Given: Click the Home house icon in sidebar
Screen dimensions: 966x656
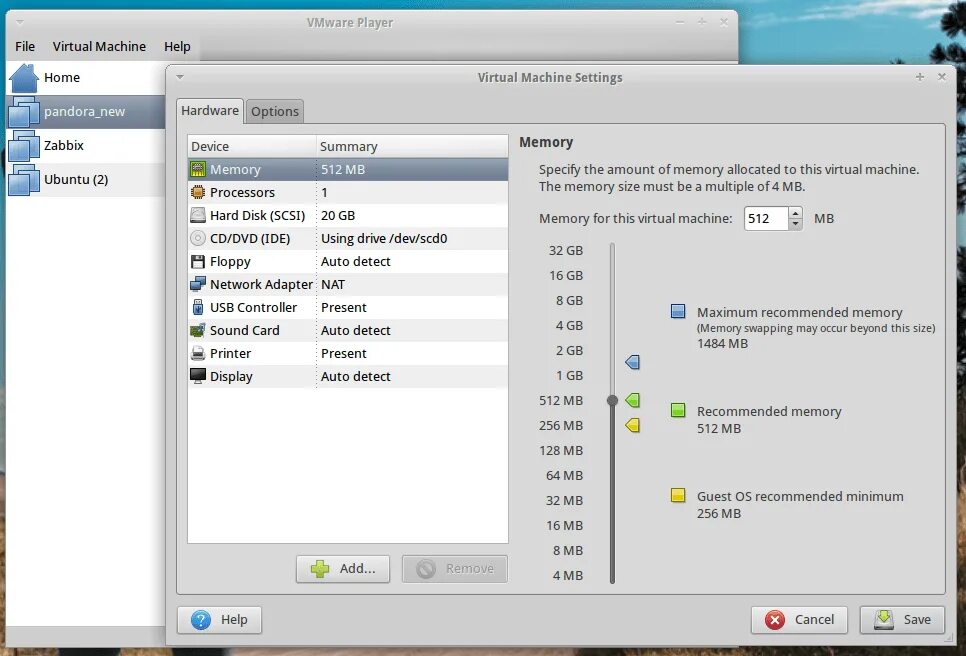Looking at the screenshot, I should (x=24, y=78).
